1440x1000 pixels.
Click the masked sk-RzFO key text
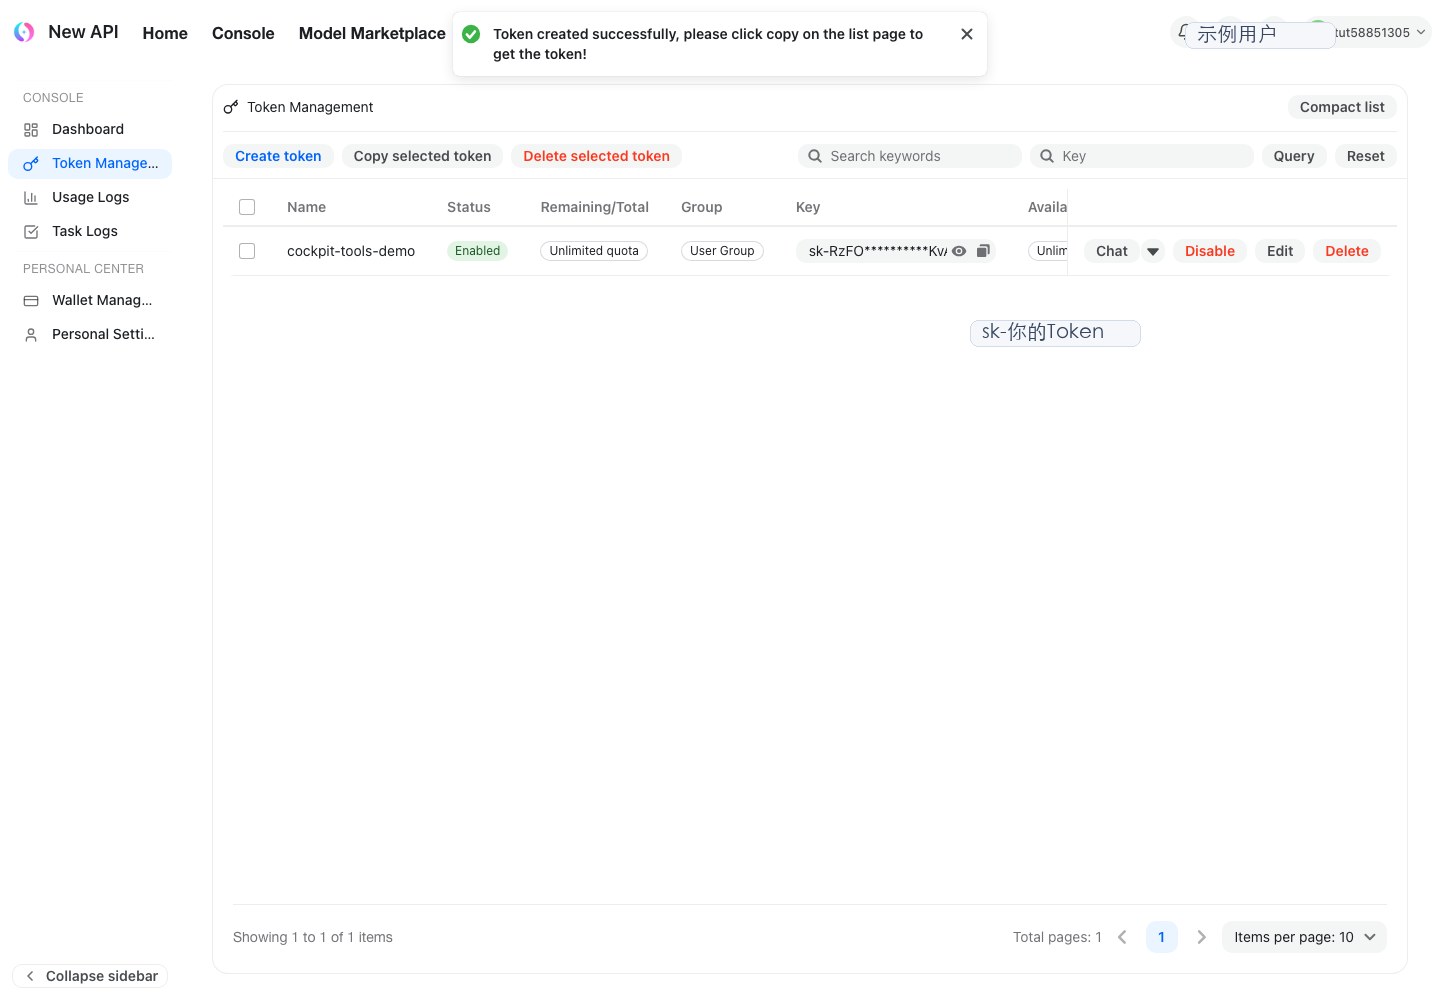(x=877, y=251)
